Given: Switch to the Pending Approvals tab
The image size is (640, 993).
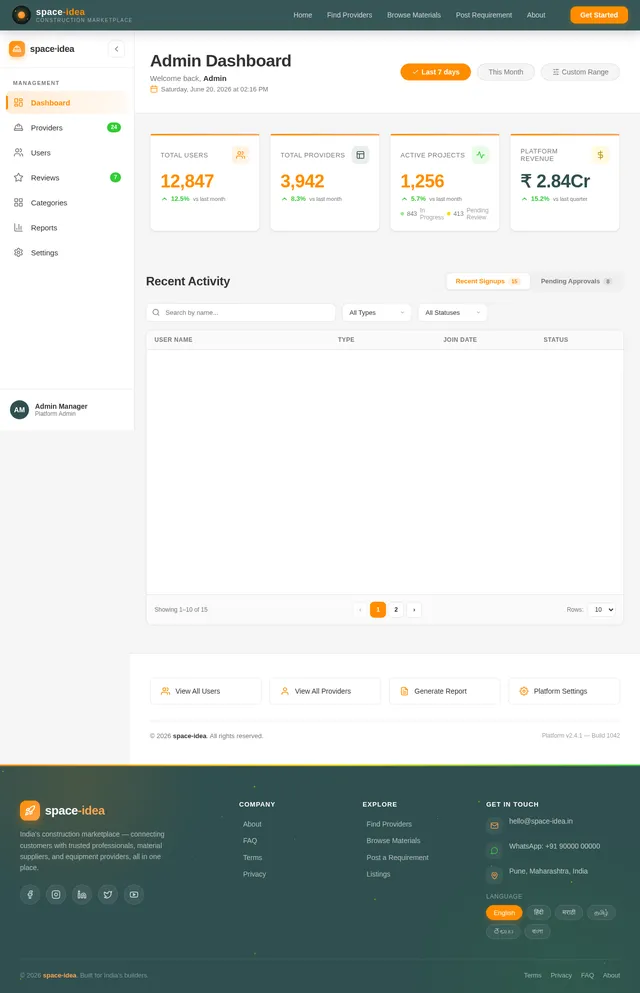Looking at the screenshot, I should pos(576,281).
